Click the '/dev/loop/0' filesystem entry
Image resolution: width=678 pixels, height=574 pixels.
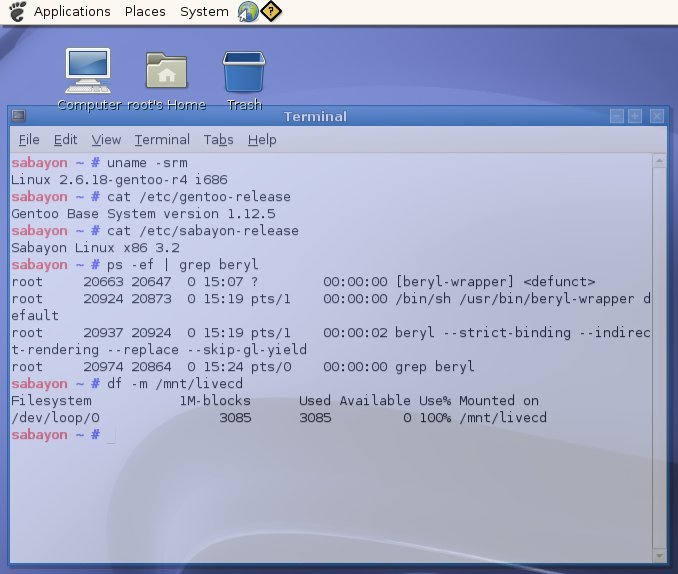click(x=55, y=418)
